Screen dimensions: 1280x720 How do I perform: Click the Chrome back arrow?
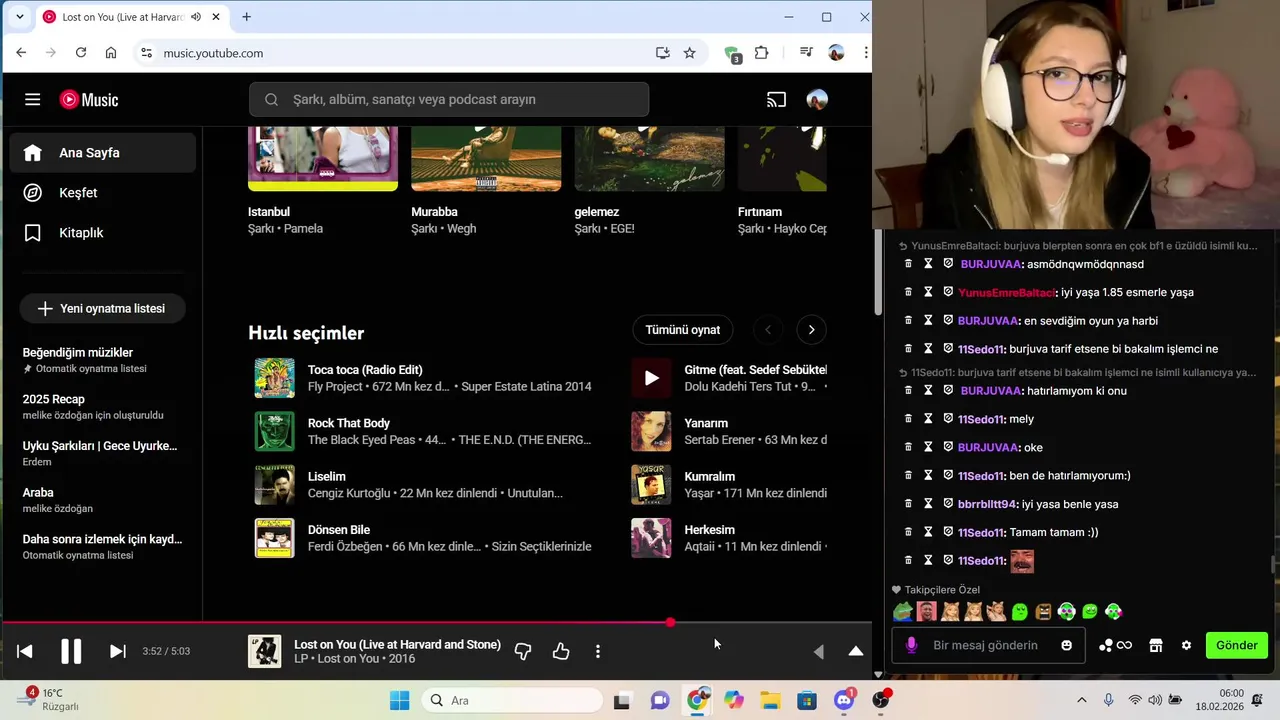pos(21,53)
